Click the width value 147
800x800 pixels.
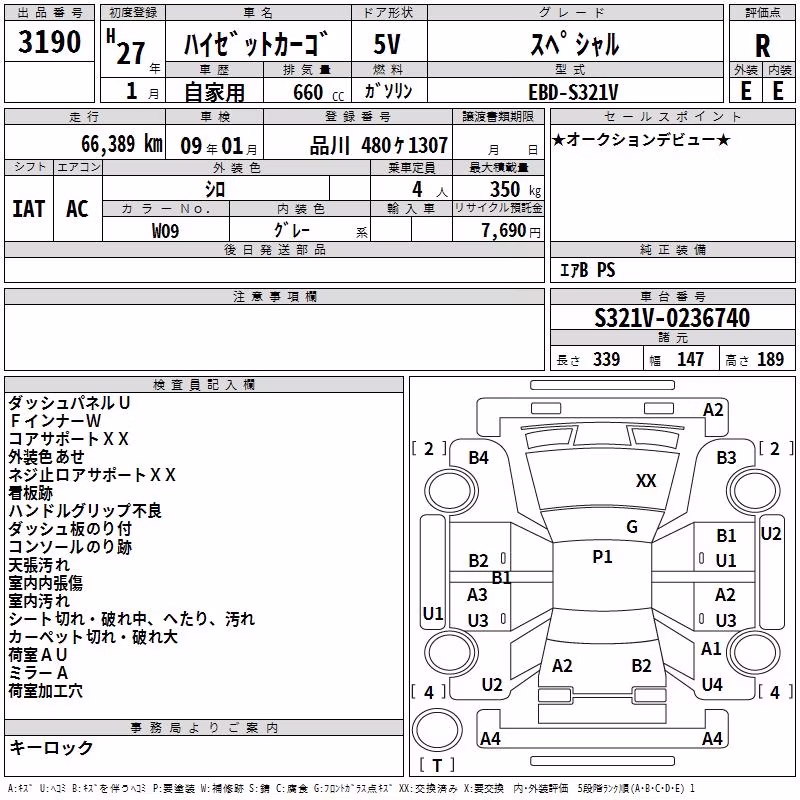point(690,360)
